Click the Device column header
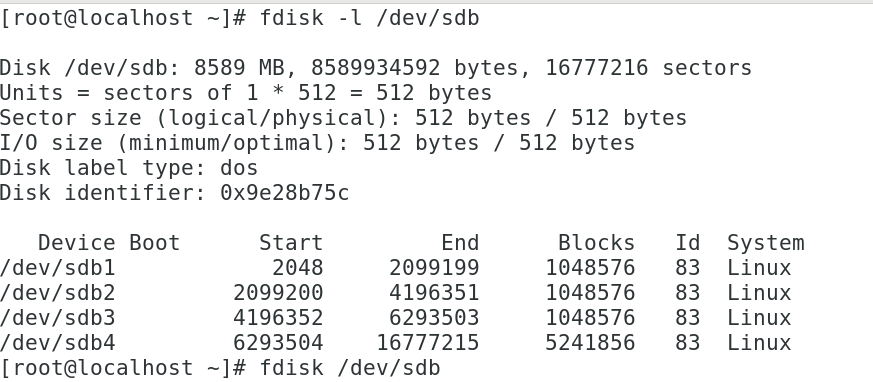 point(77,243)
